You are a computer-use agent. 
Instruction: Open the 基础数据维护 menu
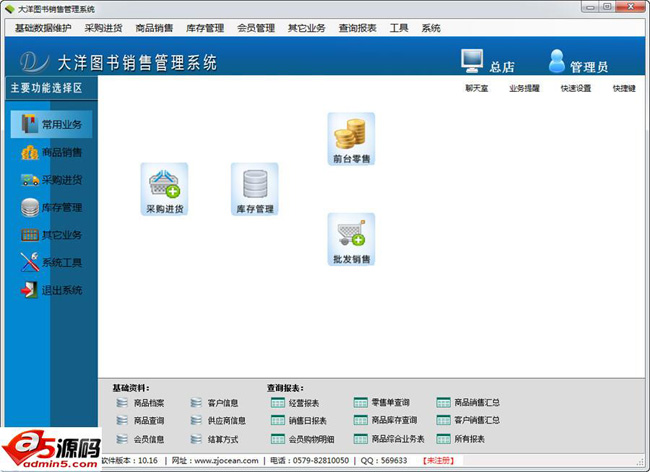pos(43,28)
